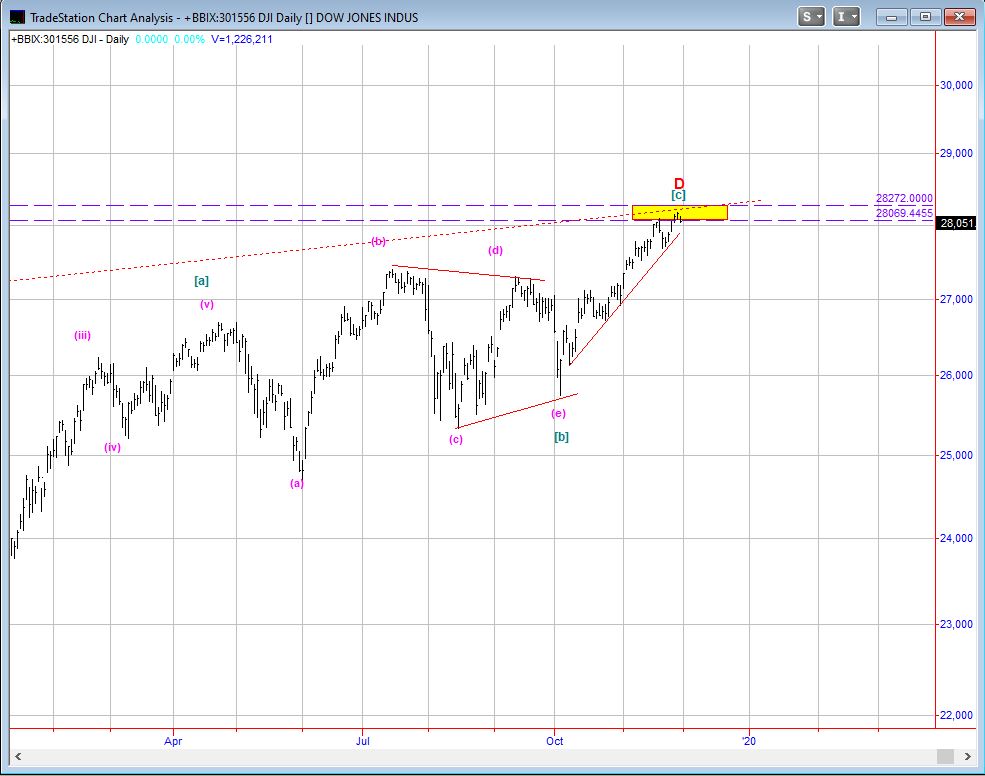Select the teal [a] wave annotation
The image size is (985, 776).
coord(201,282)
